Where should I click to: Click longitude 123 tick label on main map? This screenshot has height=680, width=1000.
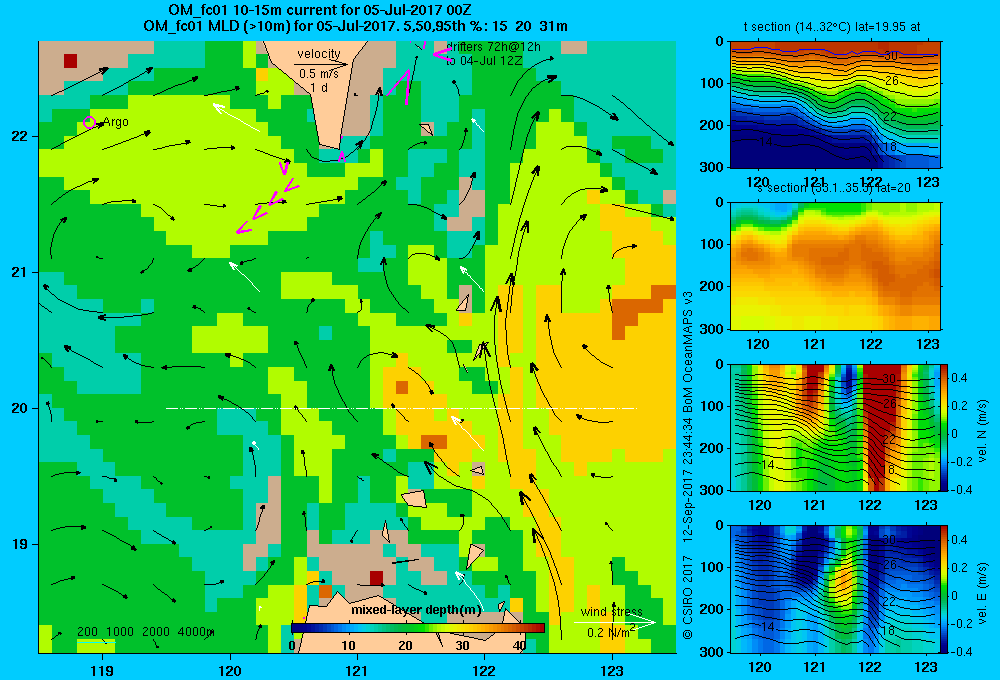click(x=612, y=670)
